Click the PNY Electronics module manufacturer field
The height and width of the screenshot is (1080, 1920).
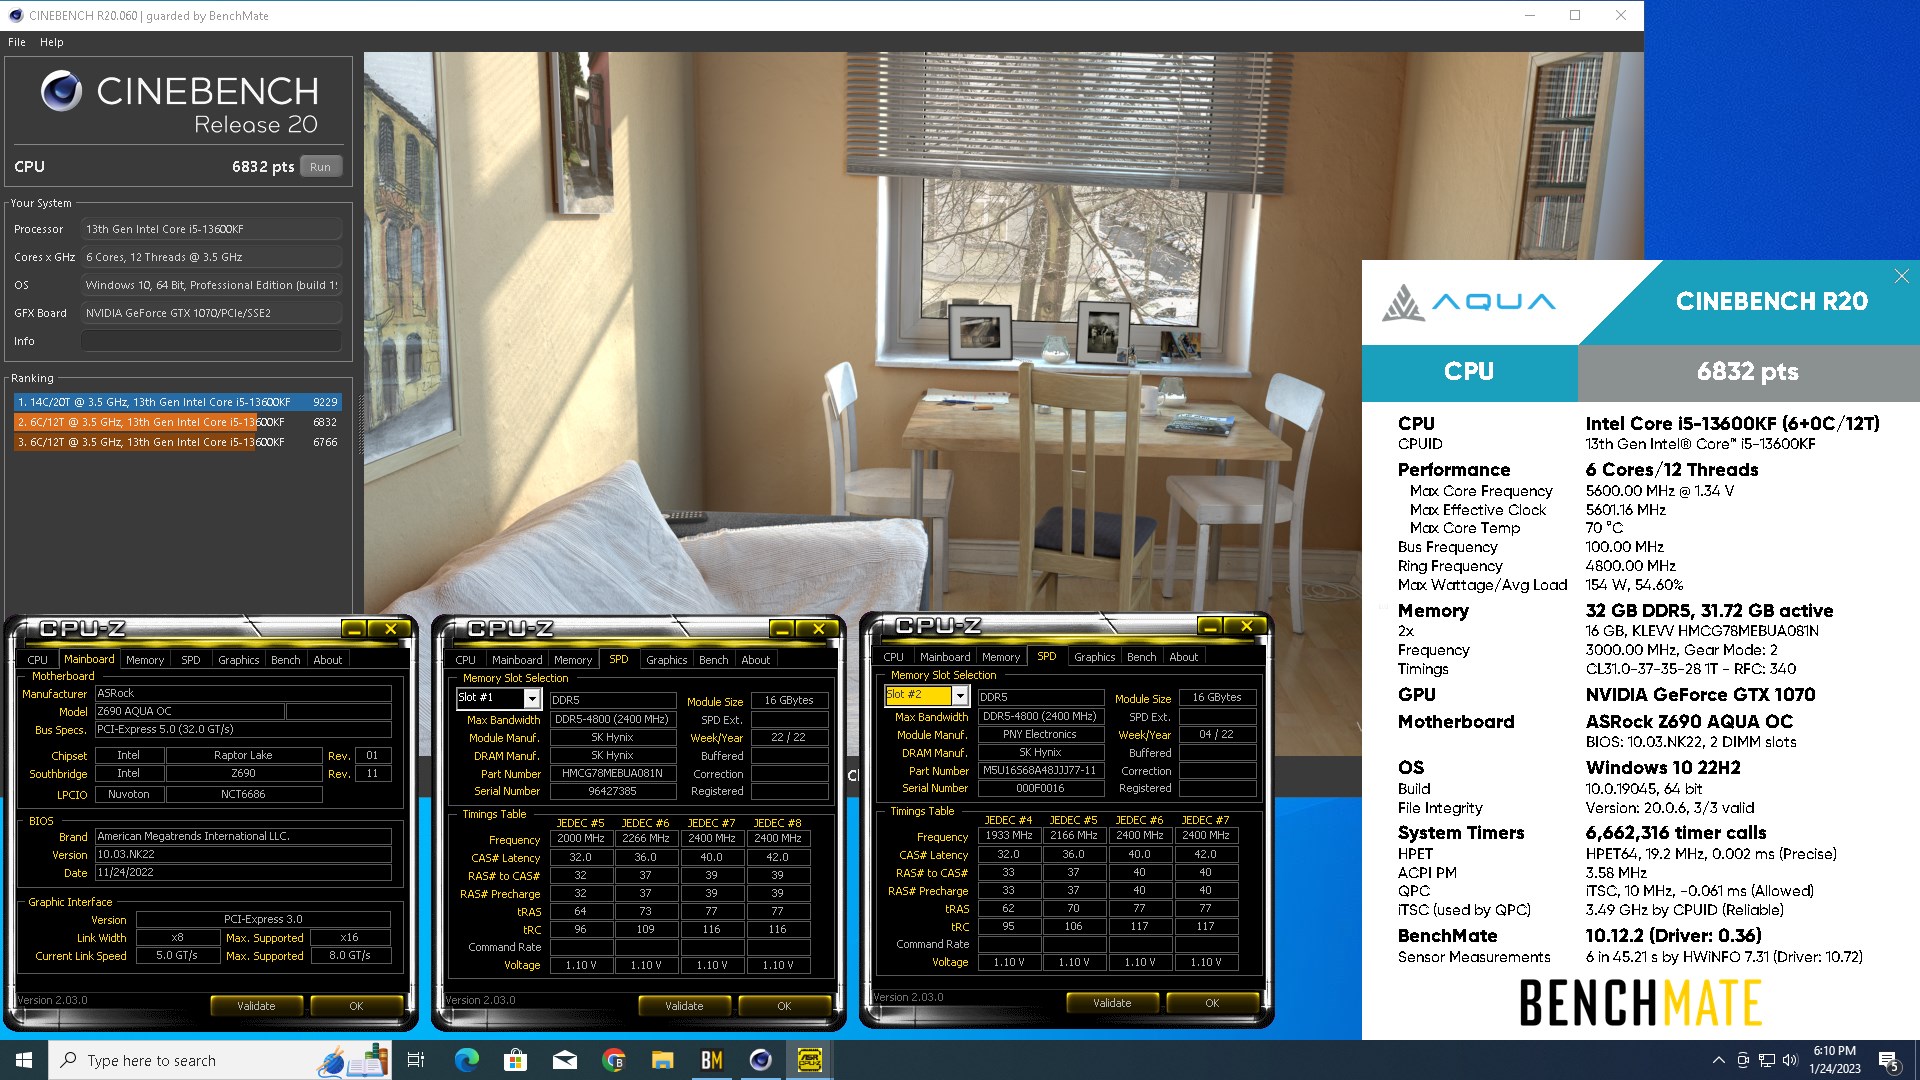[x=1040, y=734]
